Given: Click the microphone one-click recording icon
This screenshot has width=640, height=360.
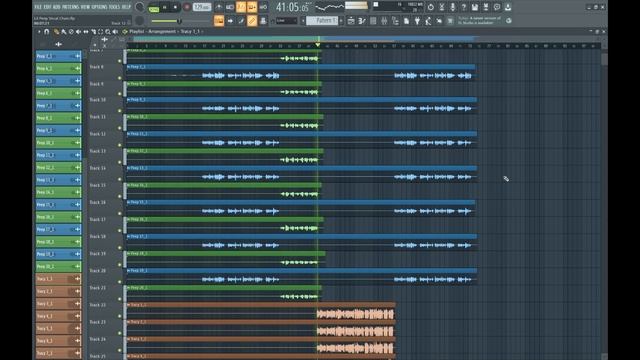Looking at the screenshot, I should tap(453, 7).
